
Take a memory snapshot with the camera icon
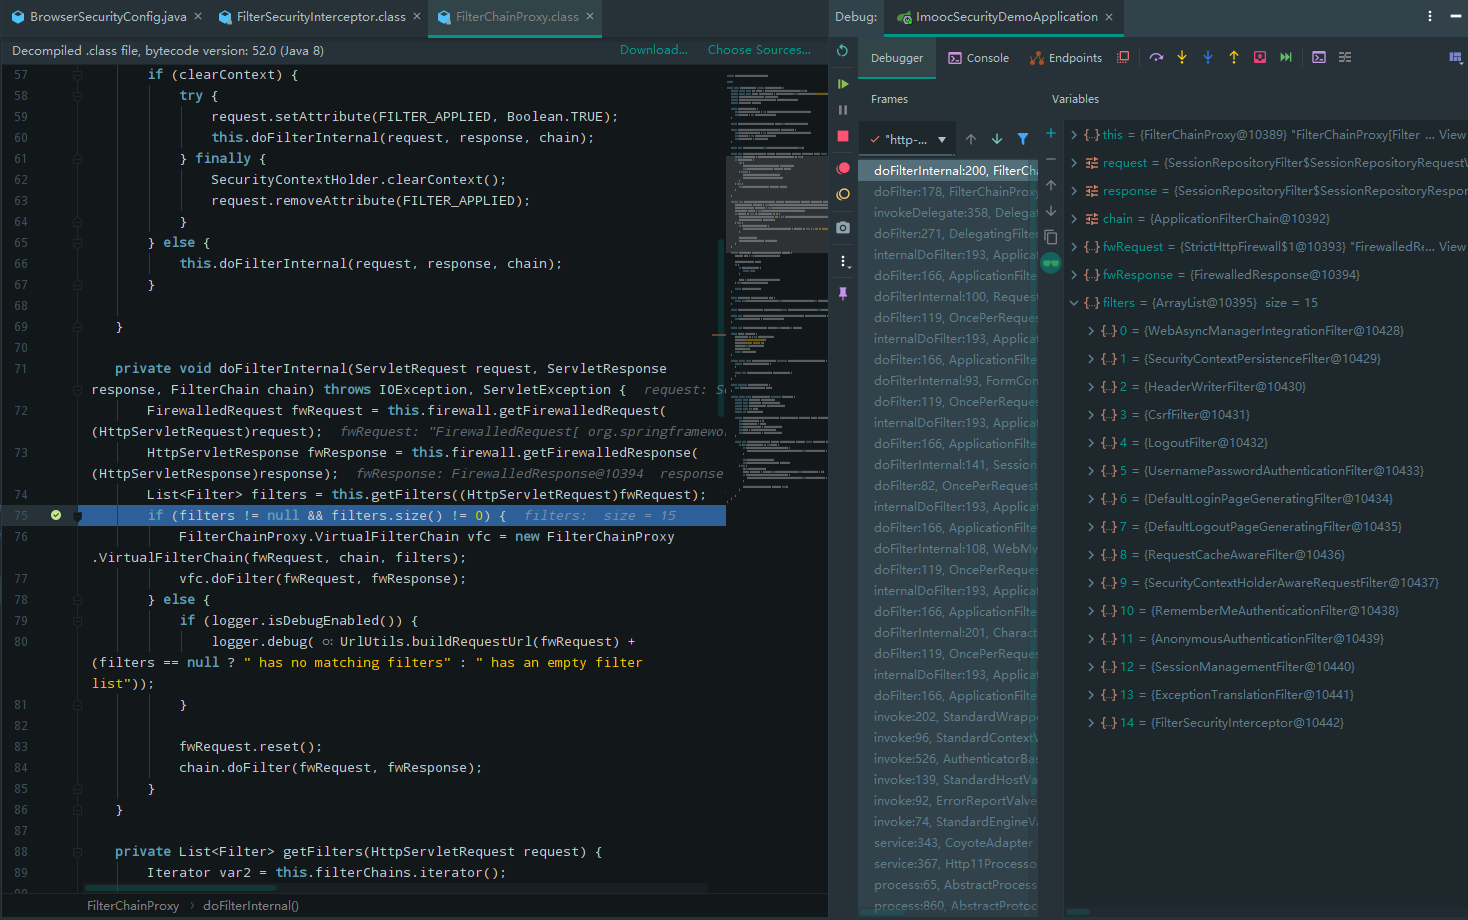pos(843,228)
